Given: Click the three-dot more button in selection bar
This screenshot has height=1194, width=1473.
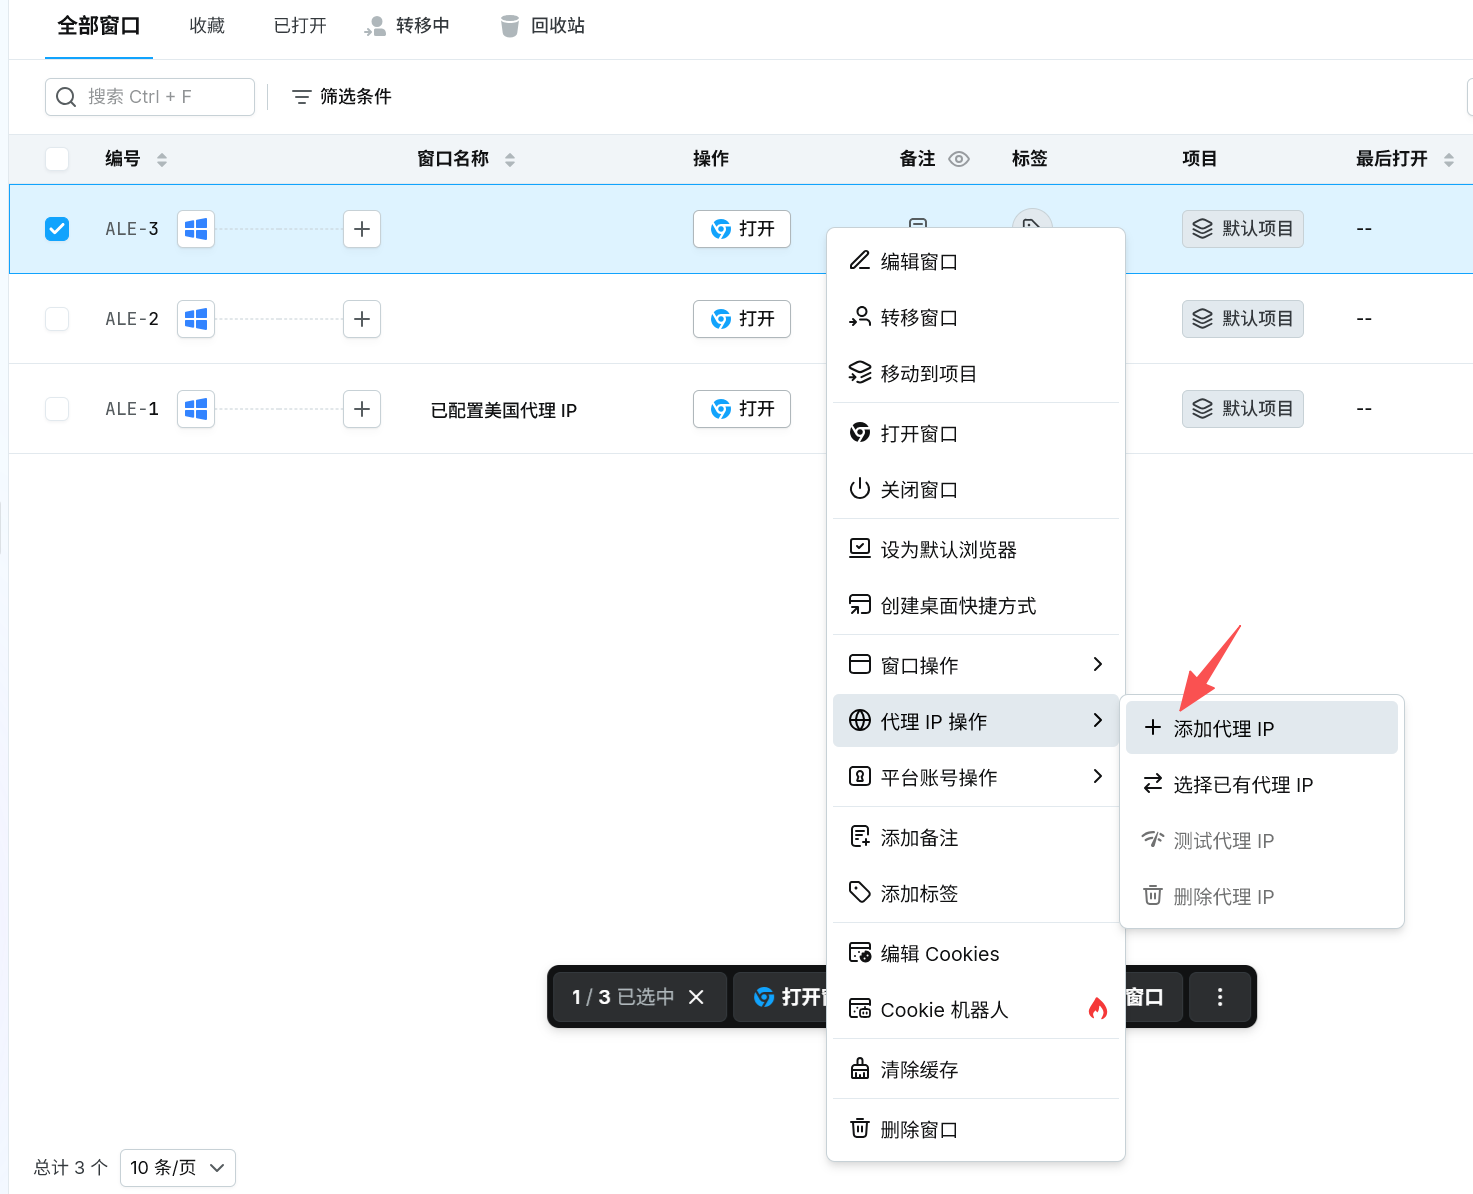Looking at the screenshot, I should [1220, 997].
